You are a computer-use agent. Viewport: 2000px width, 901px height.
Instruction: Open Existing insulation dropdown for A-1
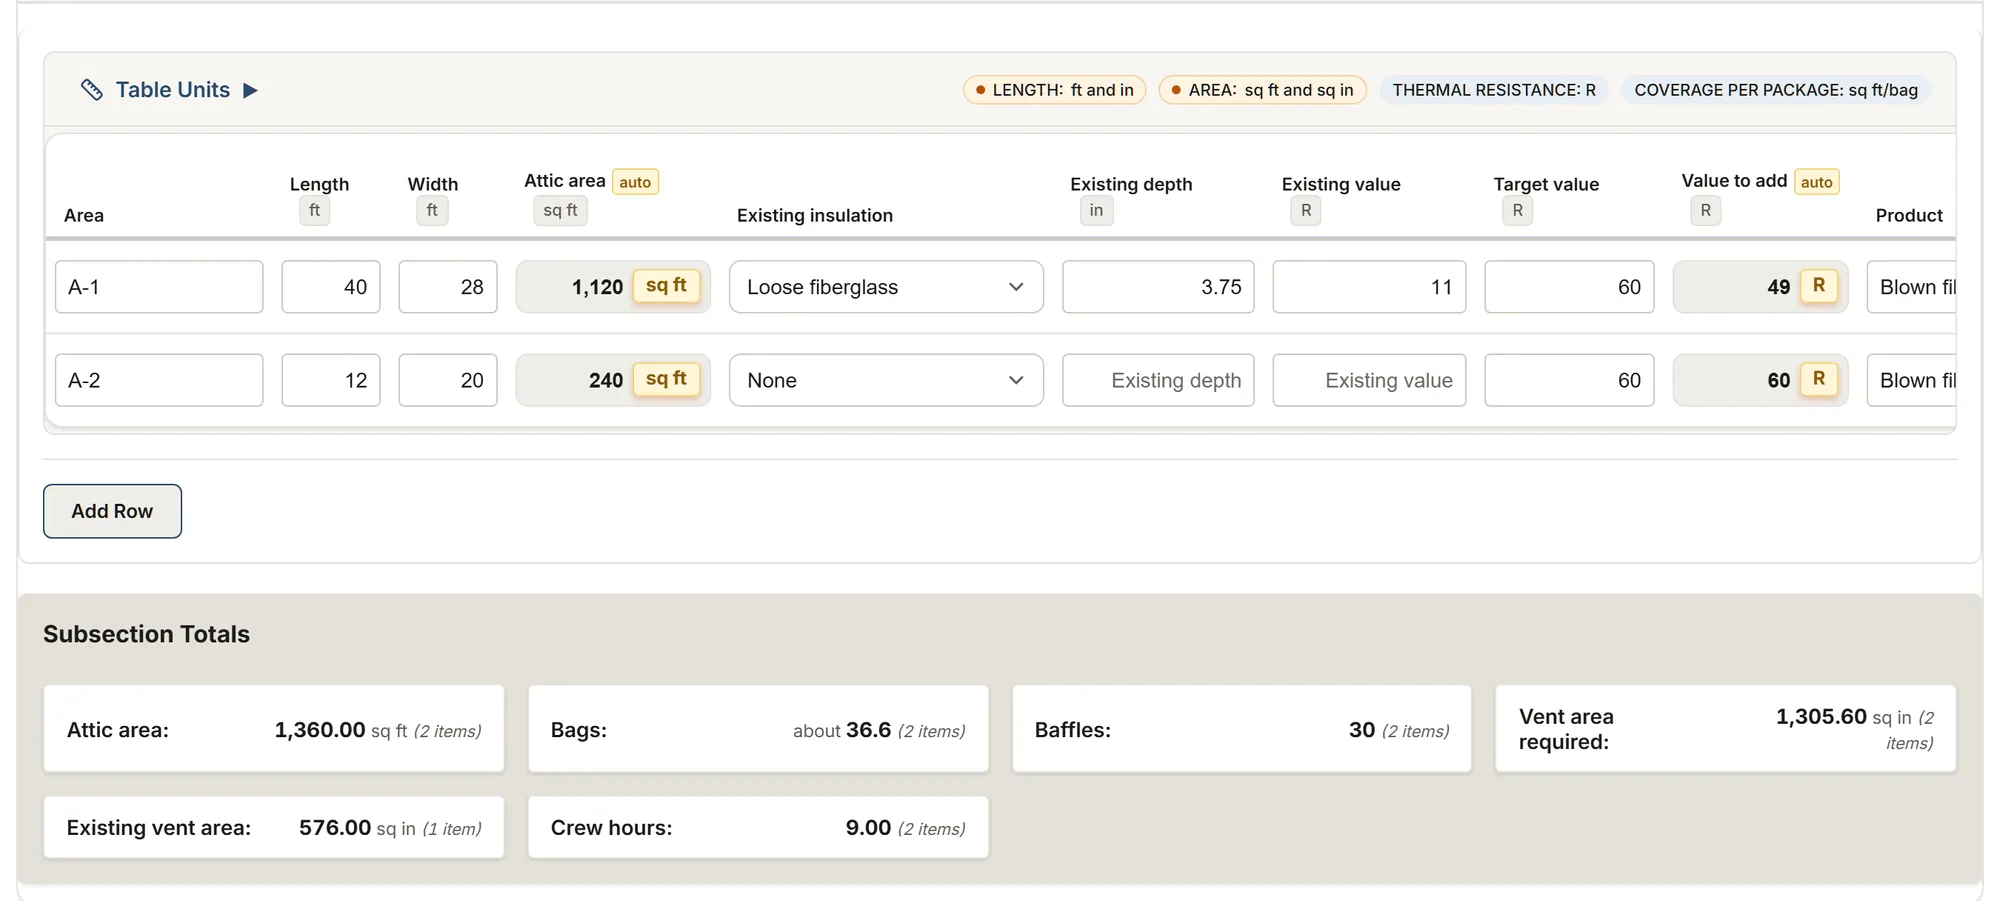coord(886,287)
